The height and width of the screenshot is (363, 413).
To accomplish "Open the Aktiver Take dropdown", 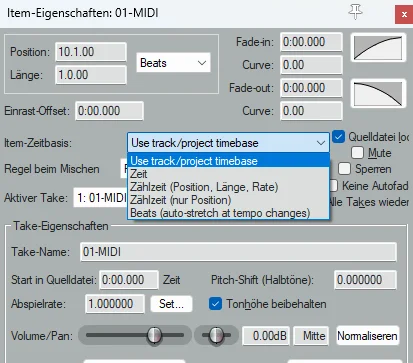I will [x=101, y=198].
